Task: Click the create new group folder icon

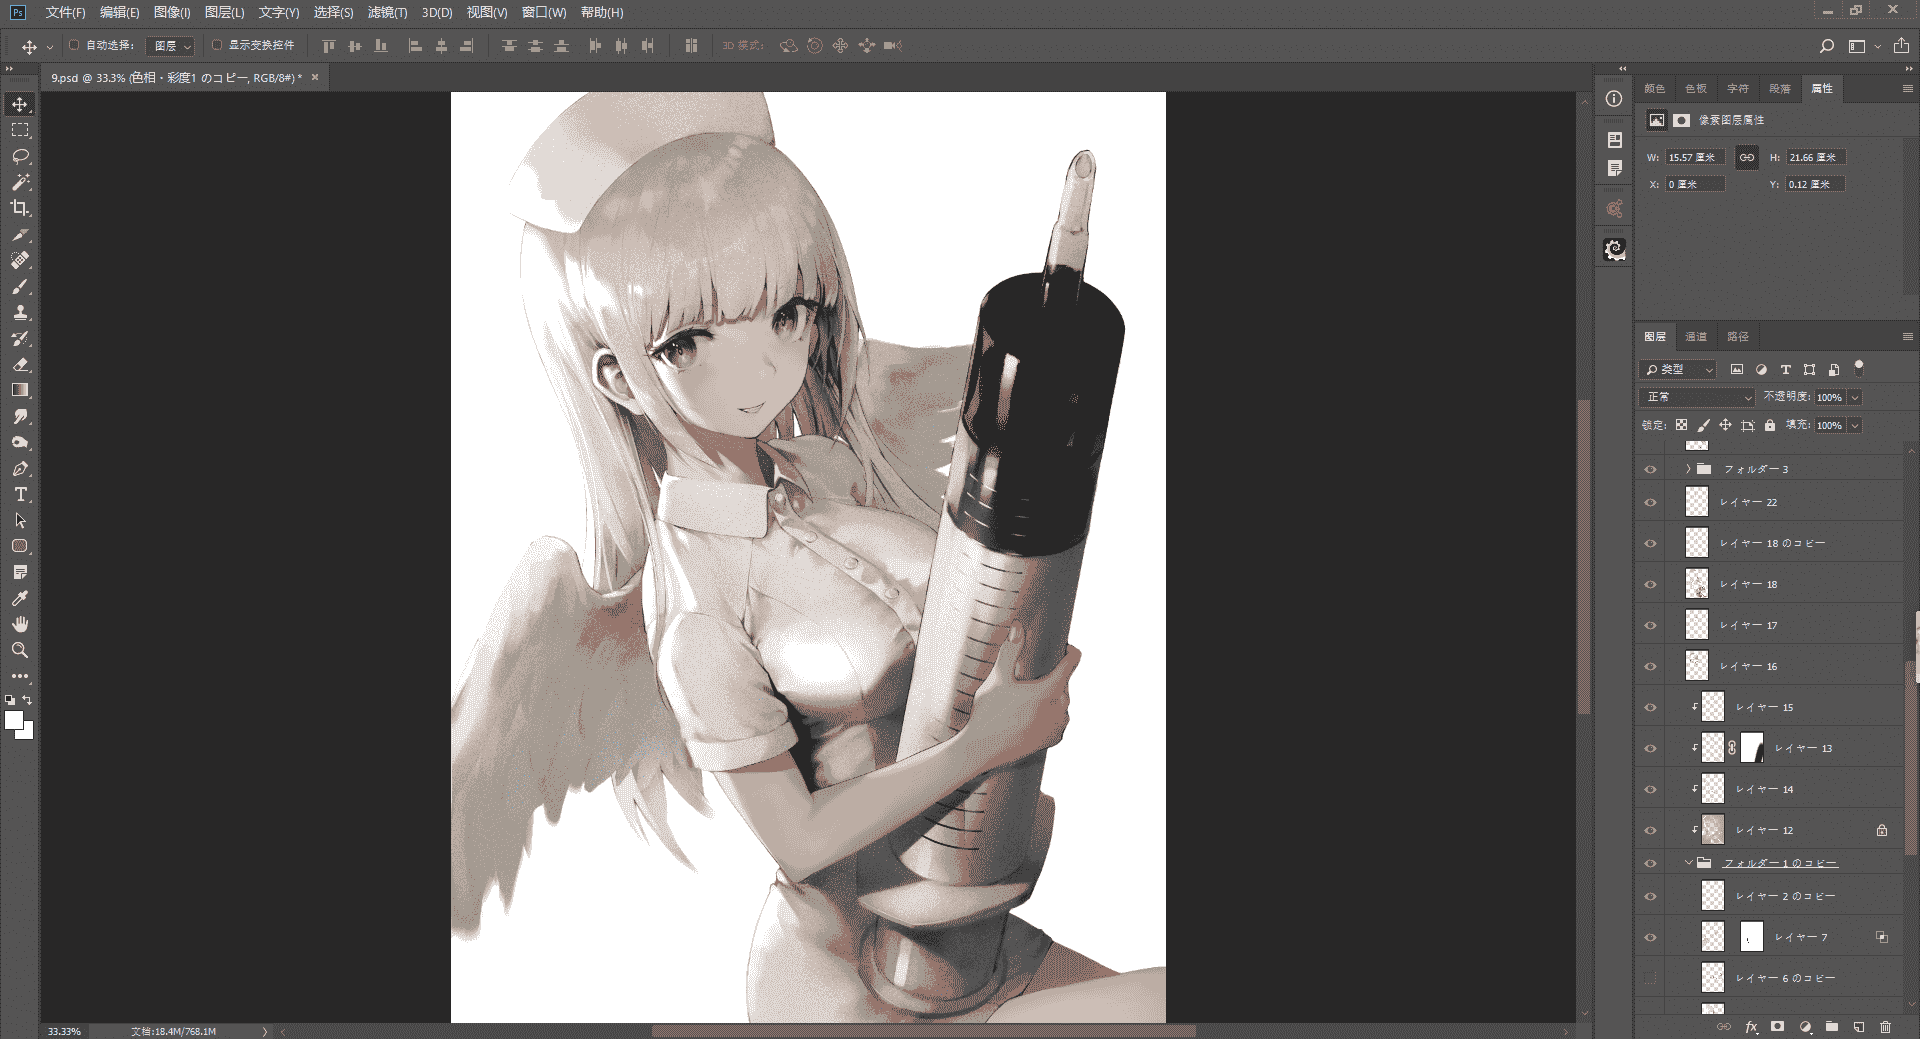Action: (1832, 1027)
